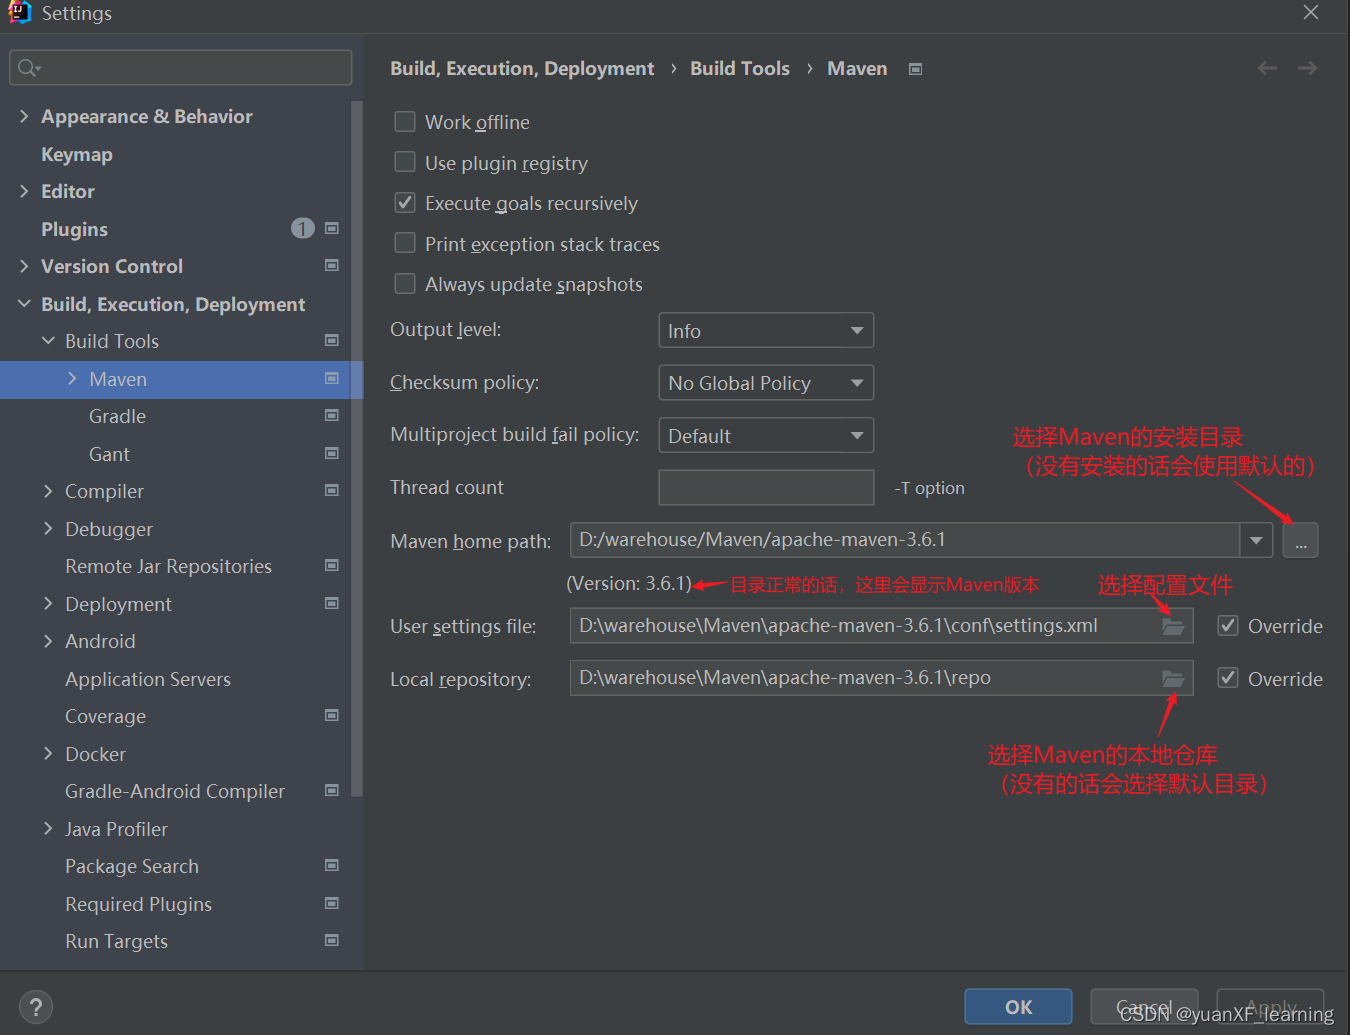
Task: Expand Appearance & Behavior section
Action: (24, 116)
